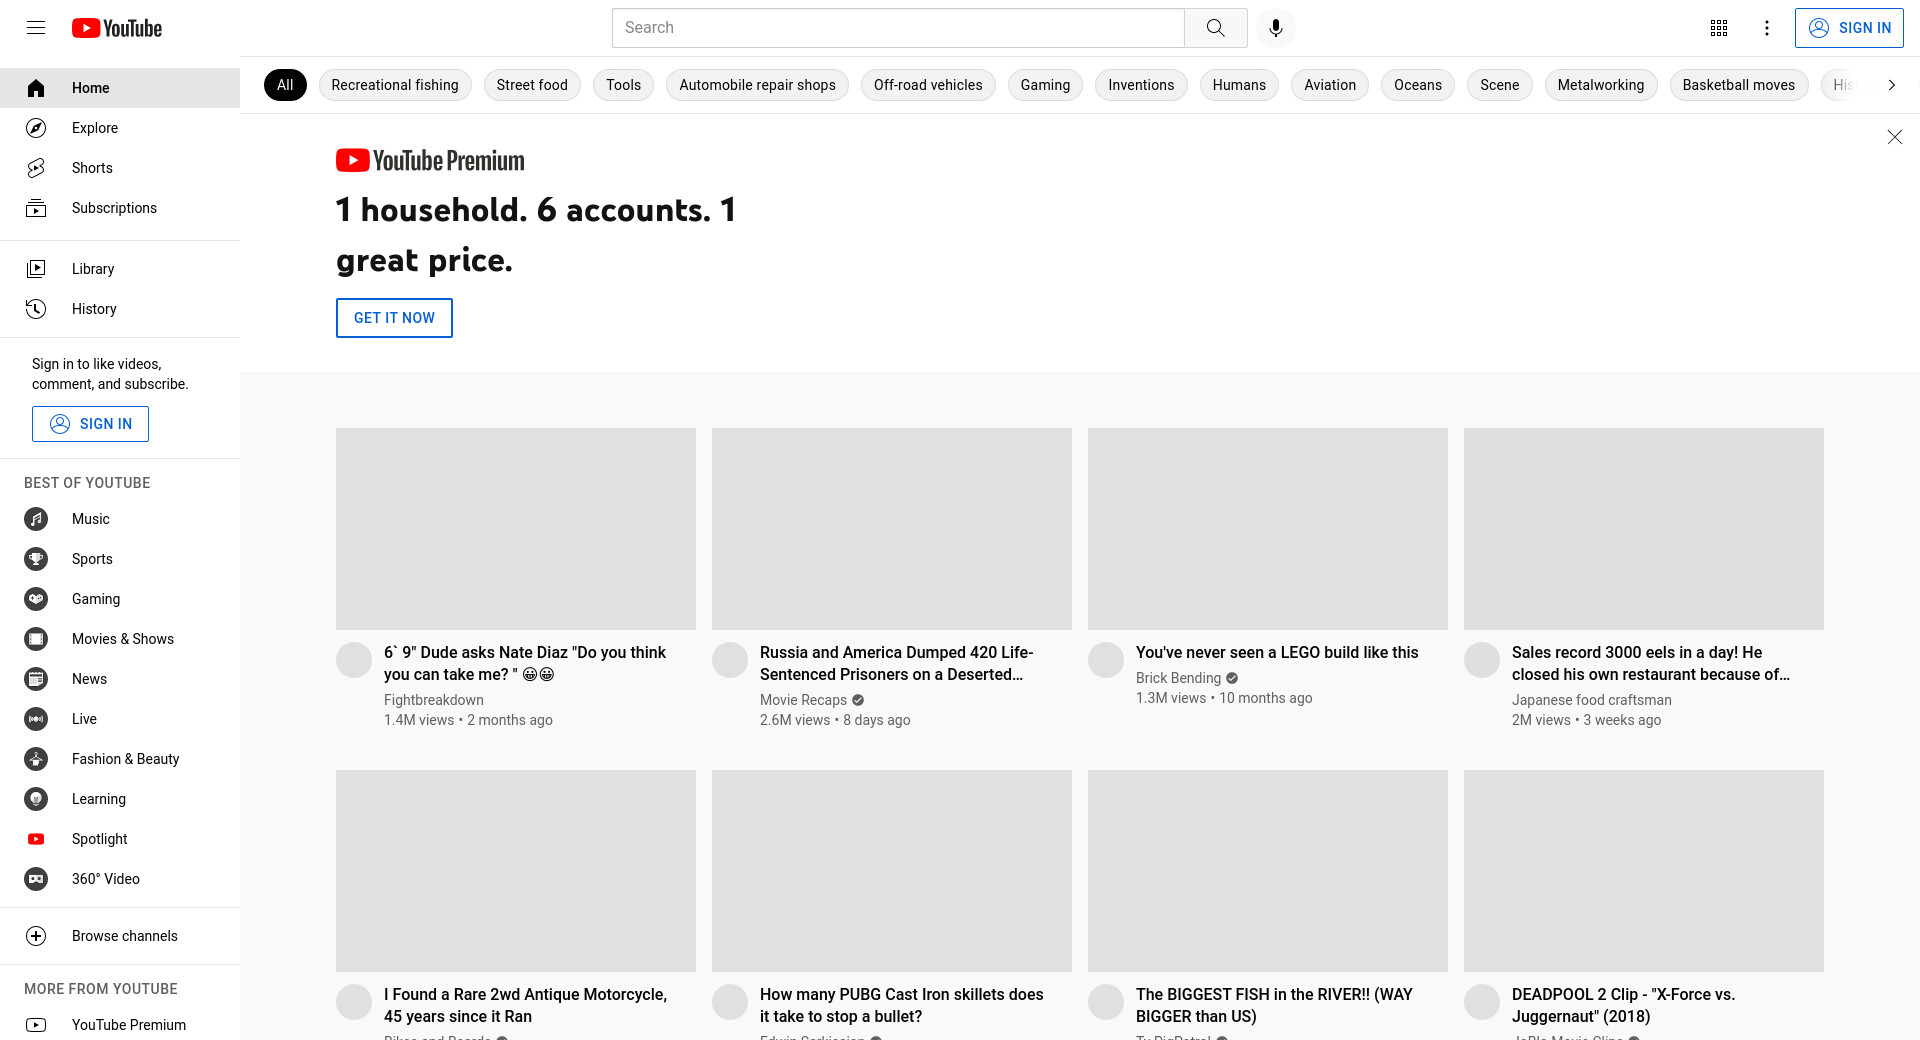Select the Aviation chip
The image size is (1920, 1040).
coord(1330,85)
